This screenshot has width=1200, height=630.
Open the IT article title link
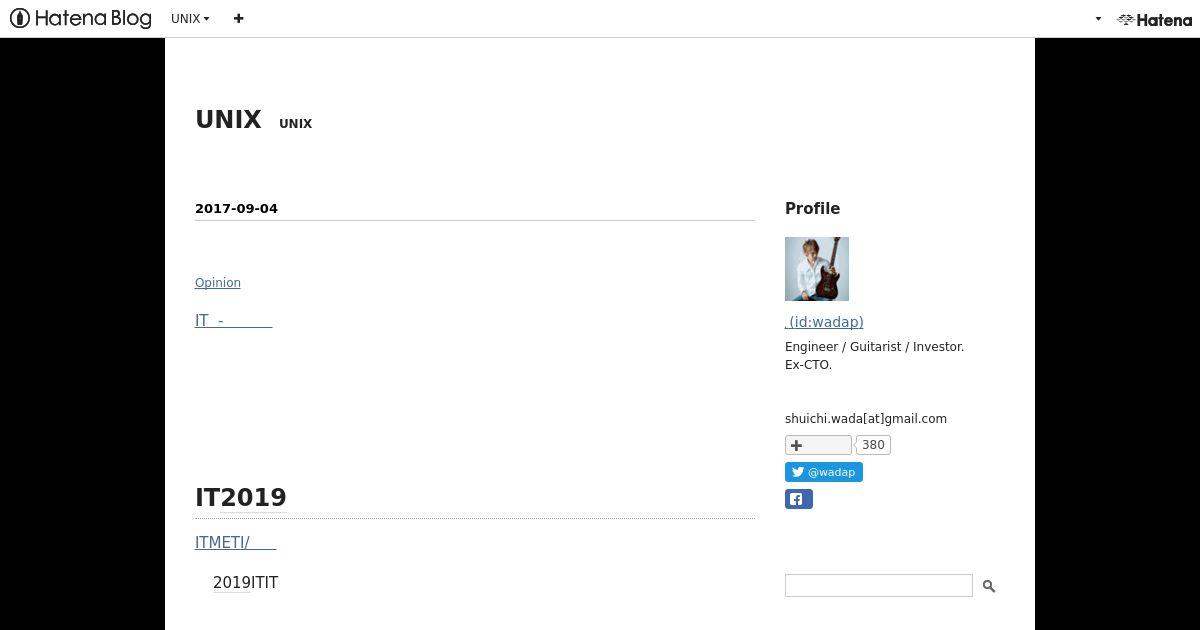click(233, 320)
